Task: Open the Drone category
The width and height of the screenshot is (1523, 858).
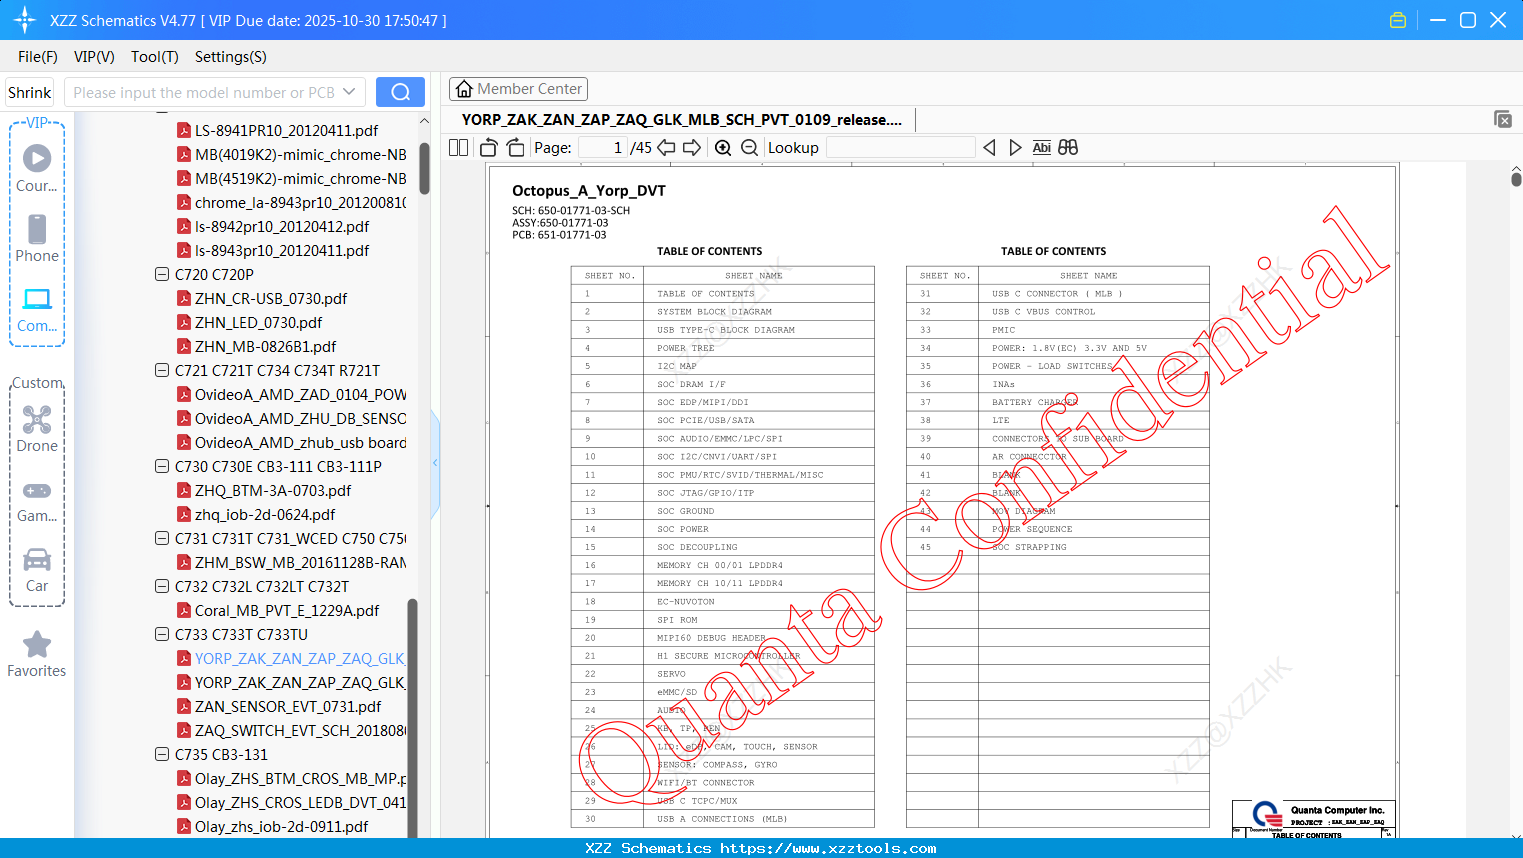Action: click(x=37, y=429)
